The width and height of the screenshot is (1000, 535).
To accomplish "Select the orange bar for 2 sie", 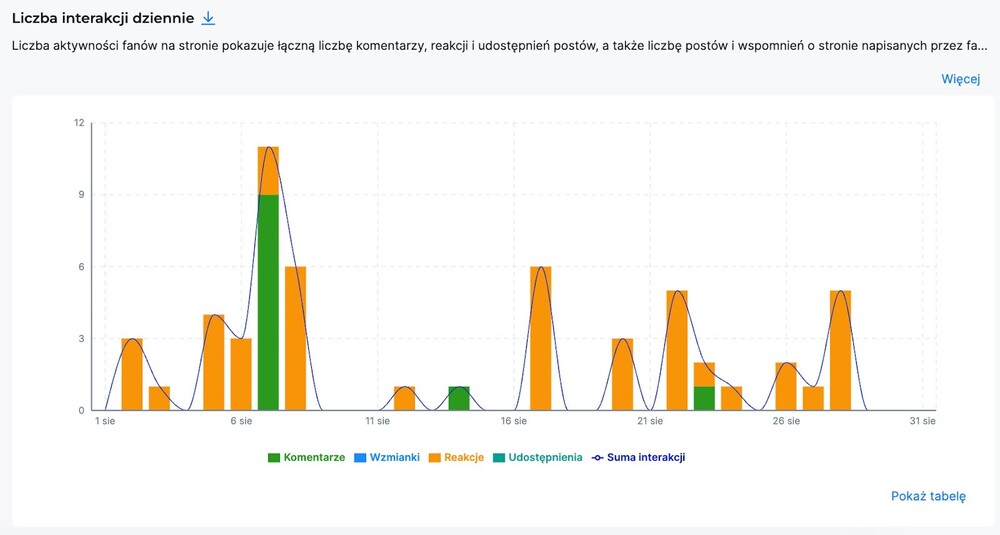I will click(x=132, y=374).
